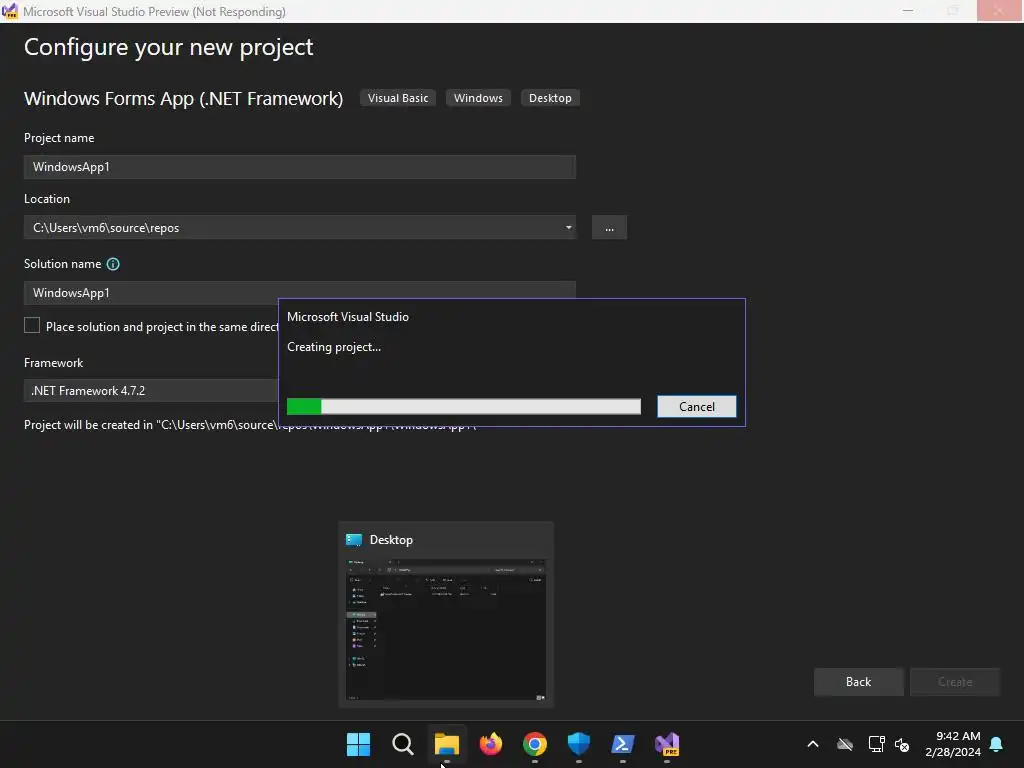
Task: Show hidden system tray icons
Action: (812, 744)
